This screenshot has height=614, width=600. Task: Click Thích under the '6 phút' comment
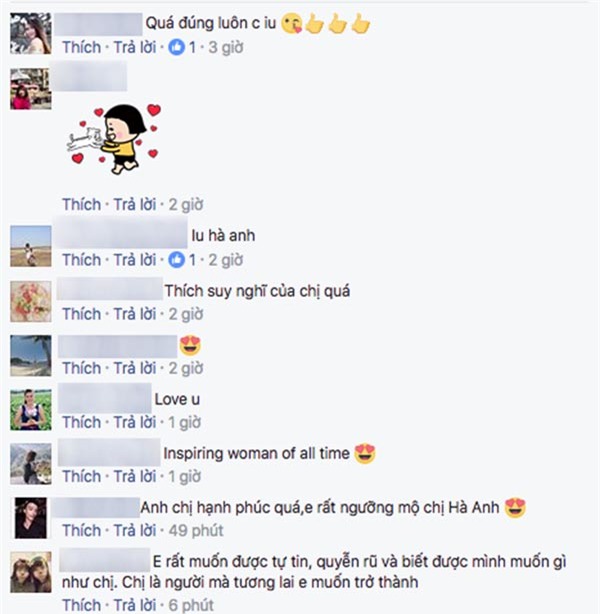click(82, 605)
